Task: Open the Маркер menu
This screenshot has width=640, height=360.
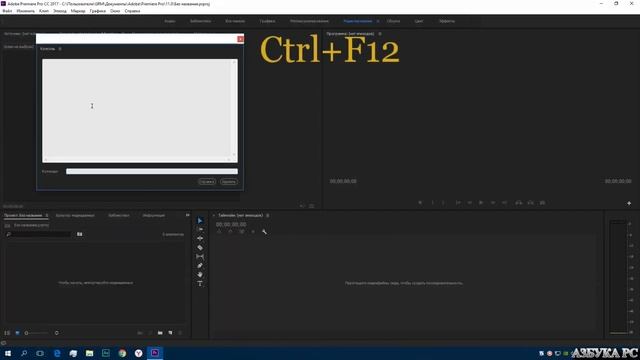Action: click(x=78, y=11)
